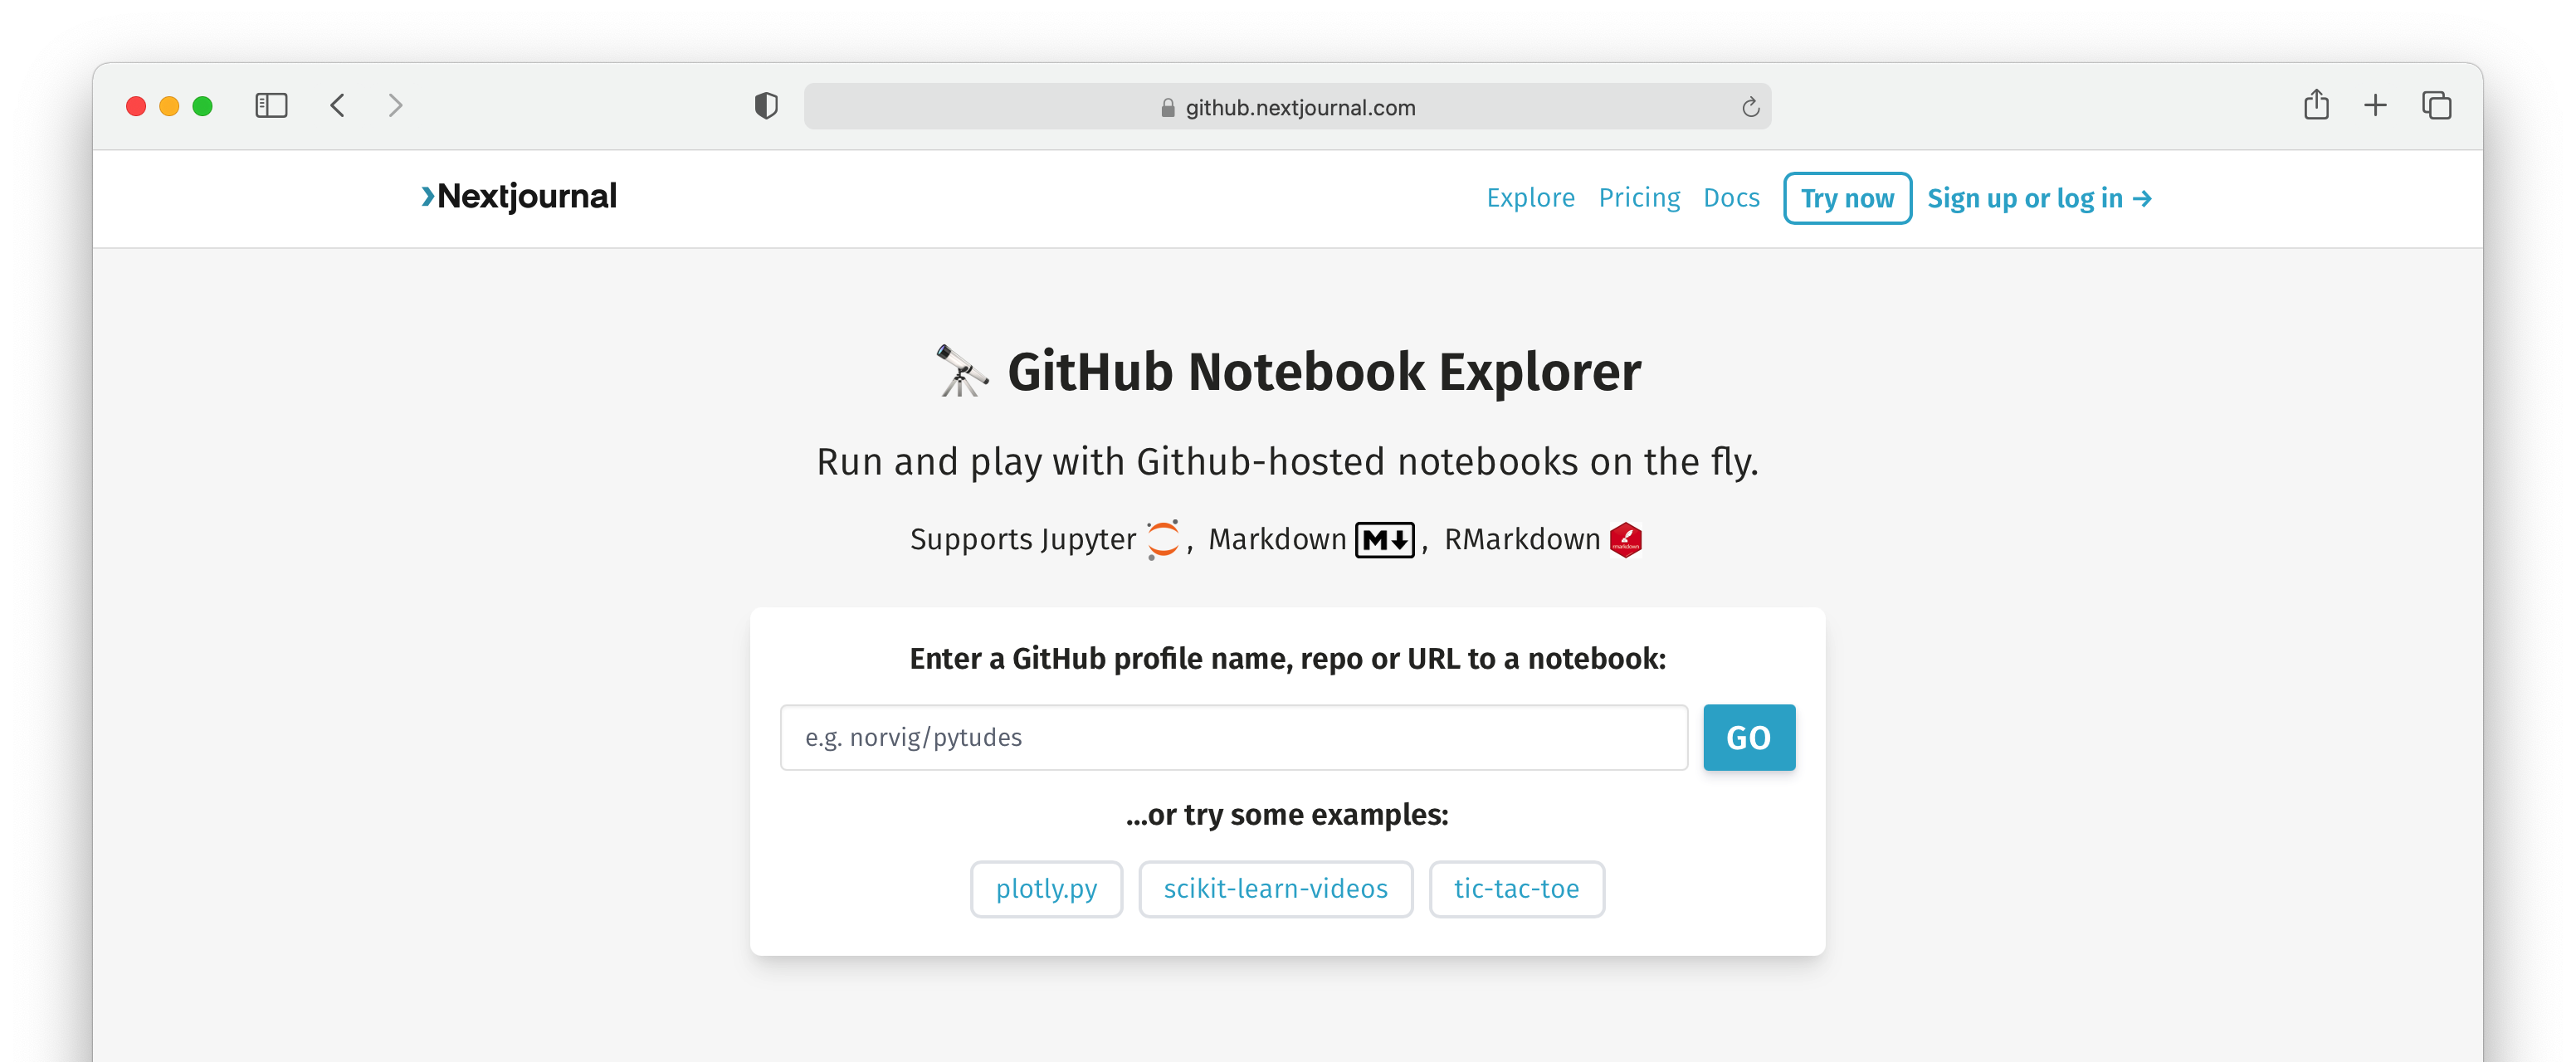This screenshot has height=1062, width=2576.
Task: Toggle the Safari sidebar icon
Action: (x=271, y=106)
